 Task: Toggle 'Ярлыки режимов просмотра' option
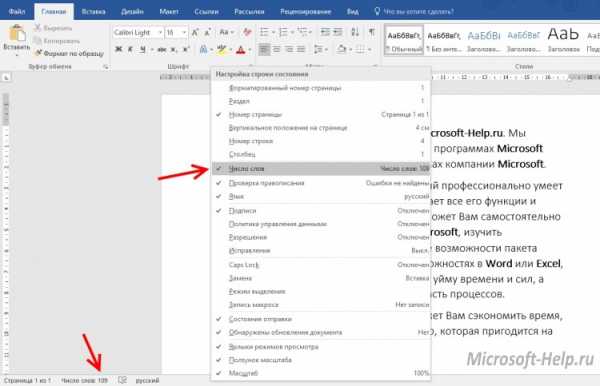click(320, 347)
